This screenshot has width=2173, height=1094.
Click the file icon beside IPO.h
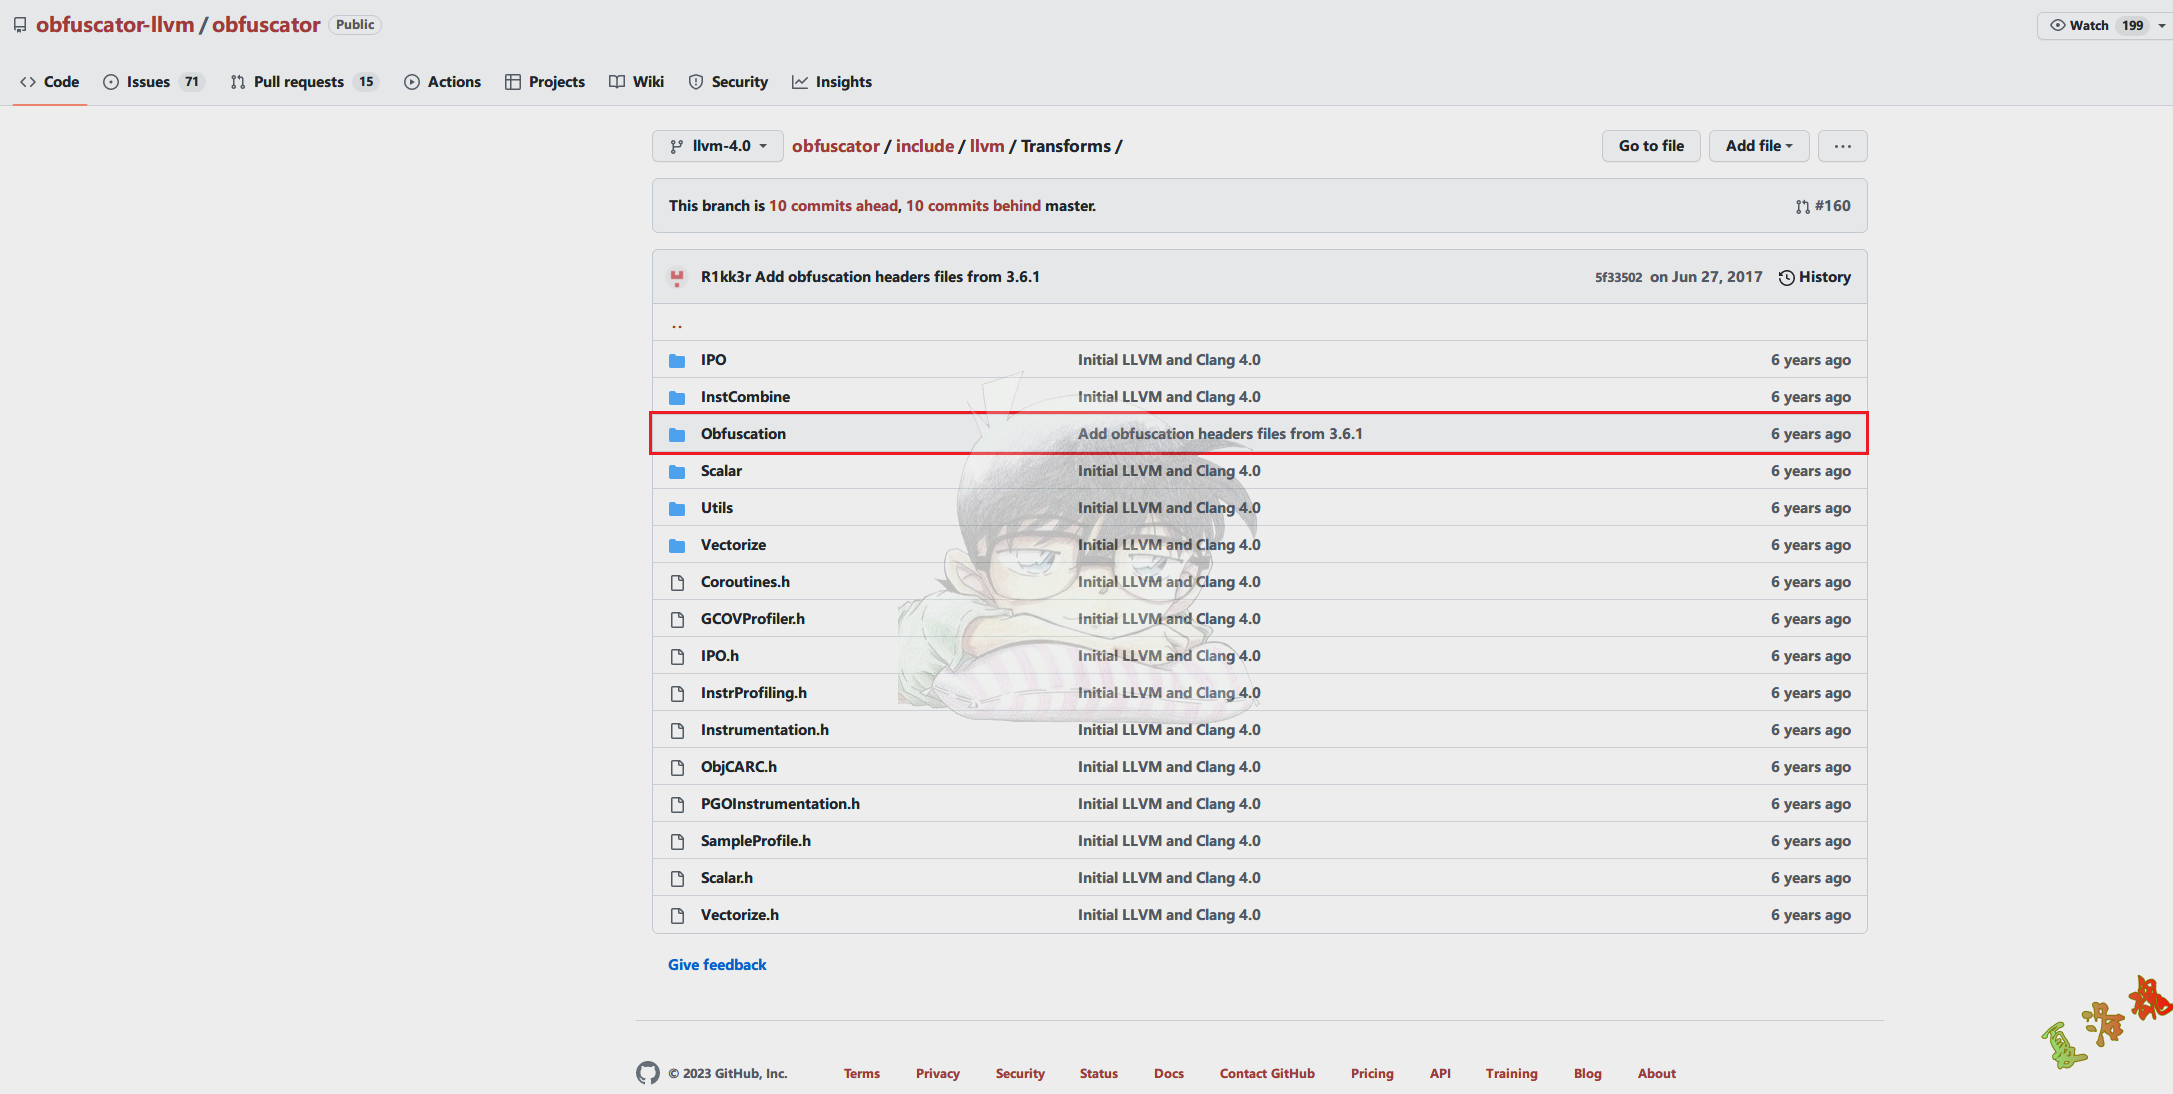[x=677, y=656]
